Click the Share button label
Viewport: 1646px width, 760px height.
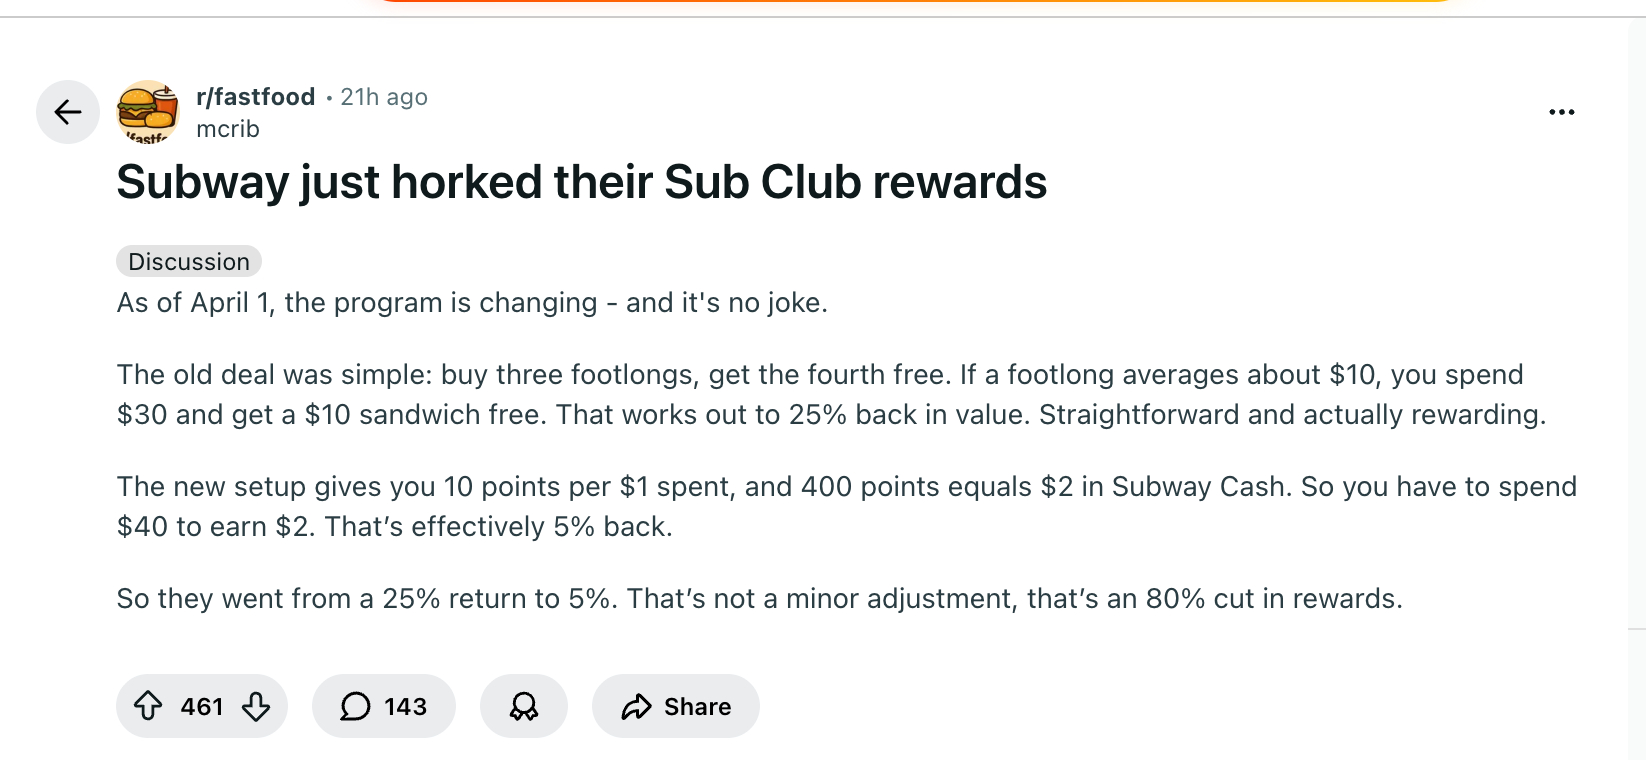(x=697, y=707)
